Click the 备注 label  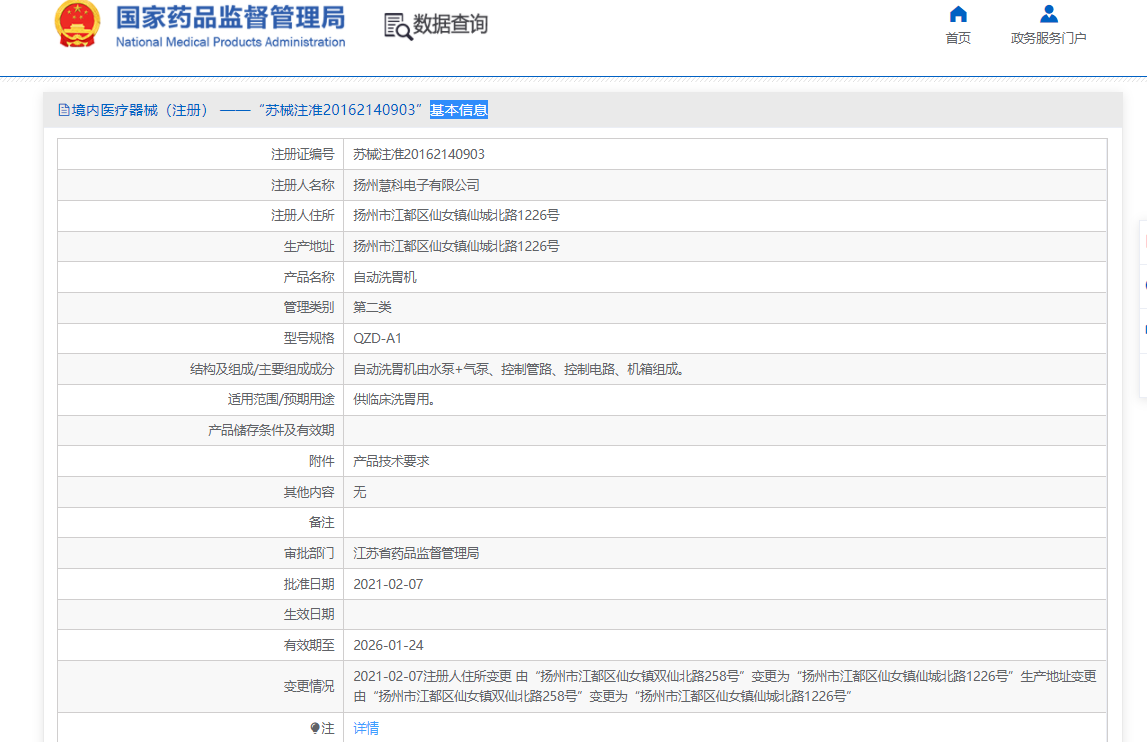tap(321, 522)
